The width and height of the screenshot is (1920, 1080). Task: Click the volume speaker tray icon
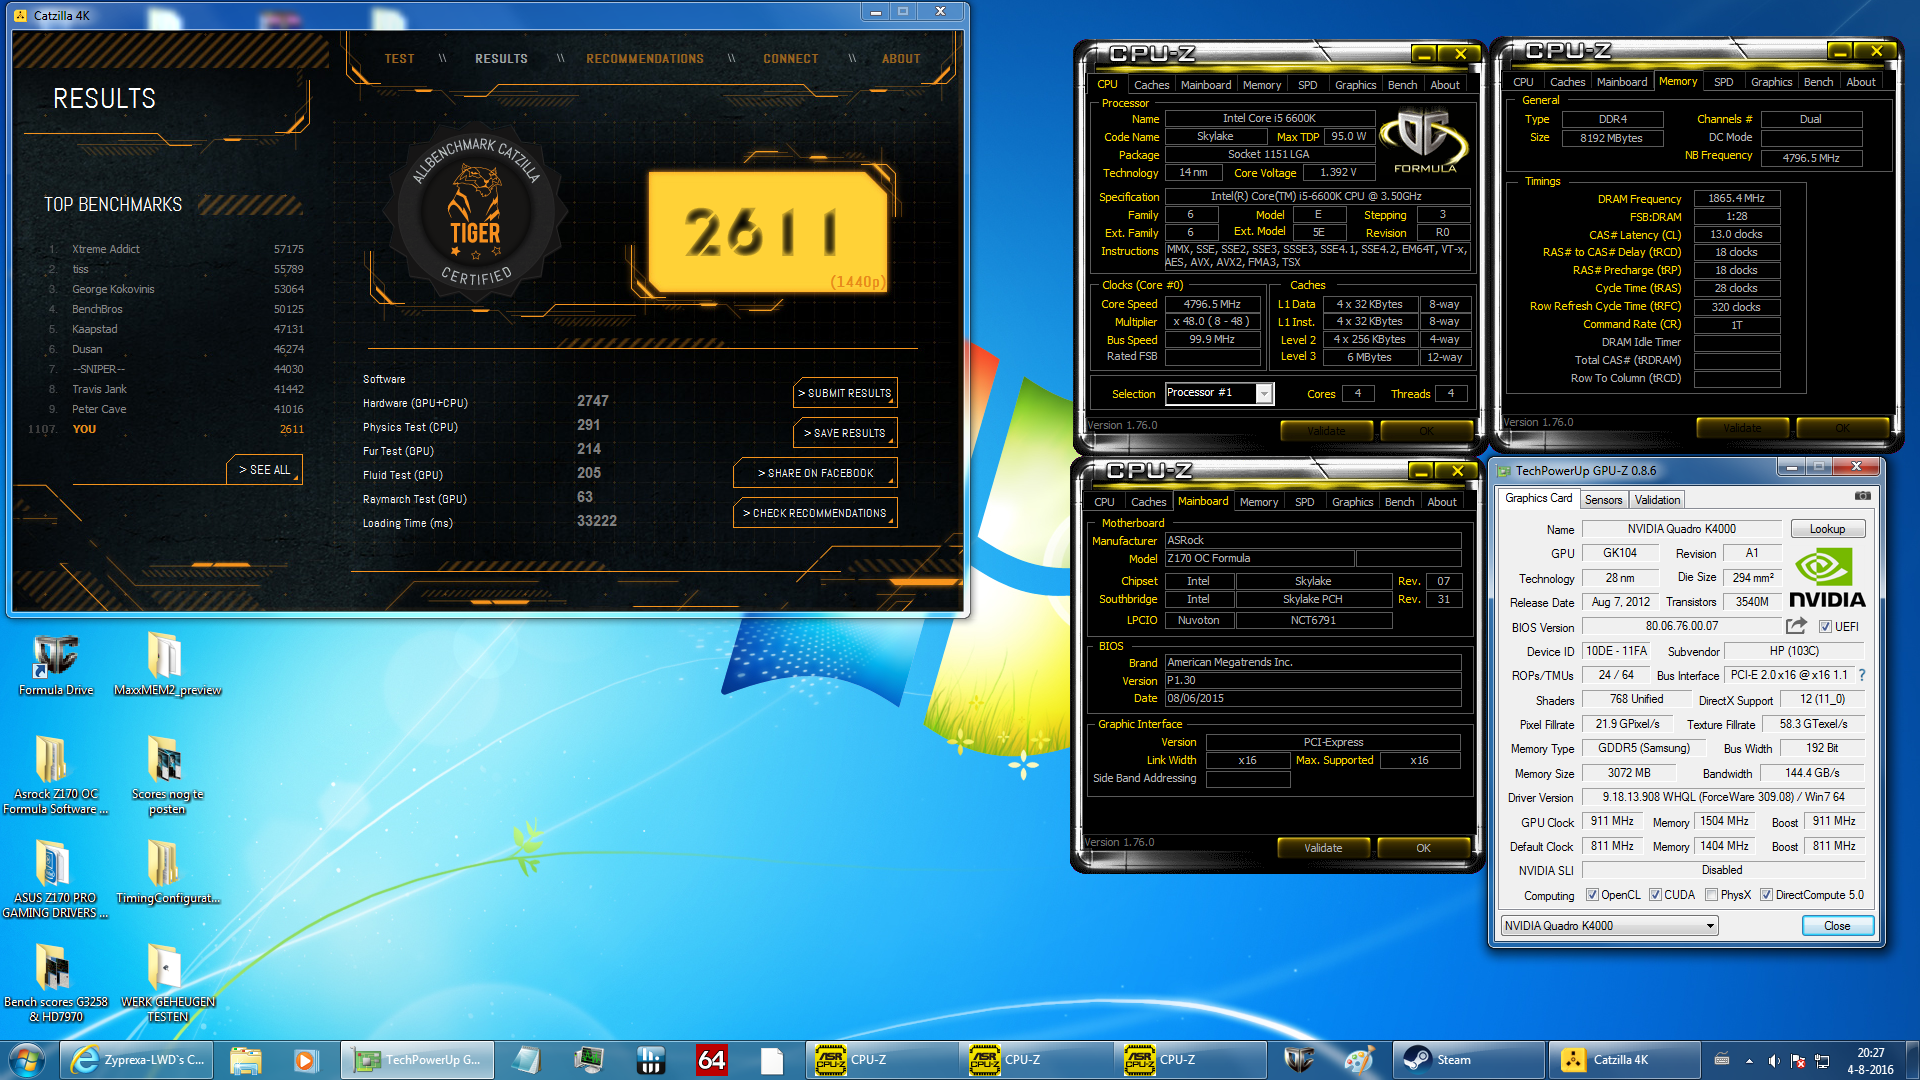point(1773,1060)
